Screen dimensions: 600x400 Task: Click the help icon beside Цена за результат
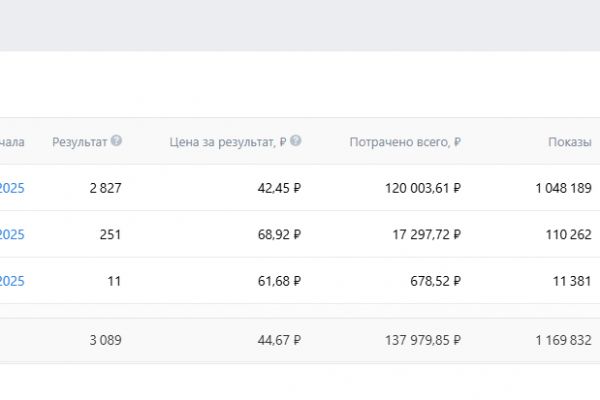[296, 142]
